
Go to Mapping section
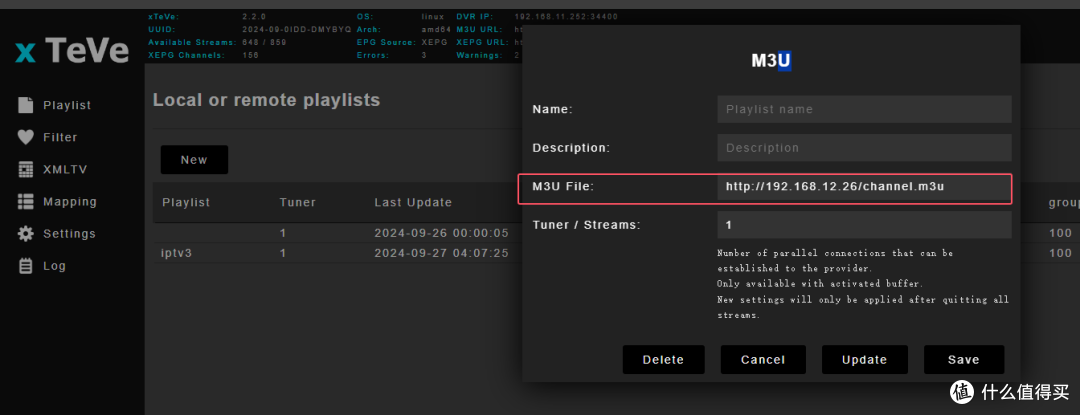click(x=70, y=202)
